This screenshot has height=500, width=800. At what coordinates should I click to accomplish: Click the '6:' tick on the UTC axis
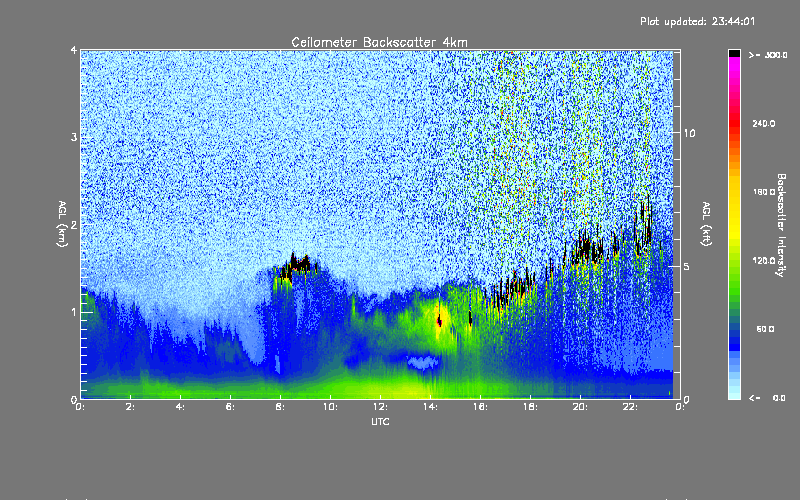click(x=231, y=407)
